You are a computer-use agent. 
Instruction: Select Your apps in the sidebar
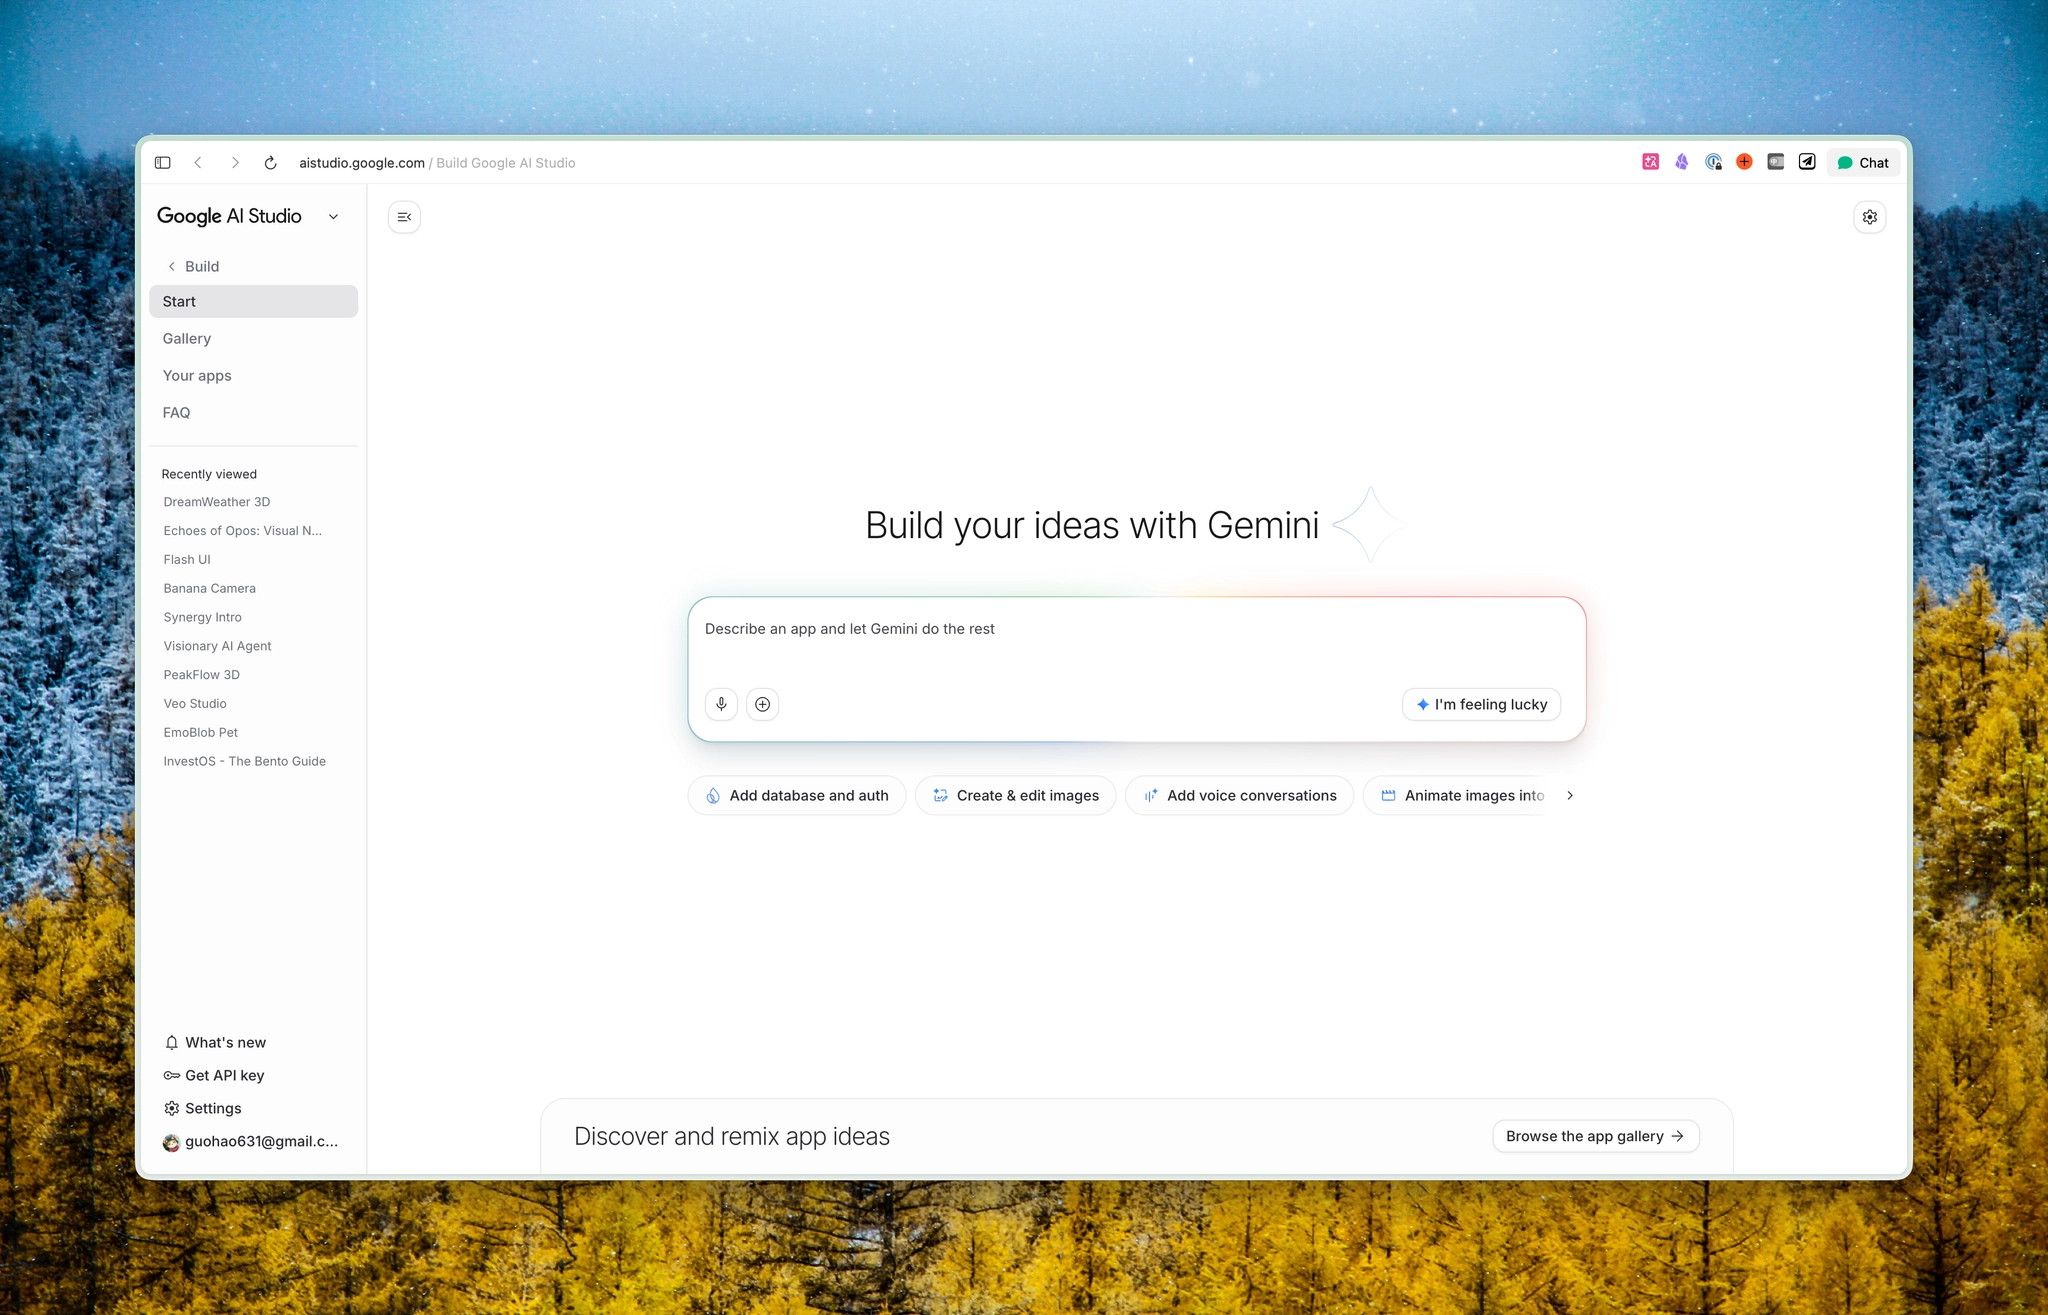coord(197,375)
